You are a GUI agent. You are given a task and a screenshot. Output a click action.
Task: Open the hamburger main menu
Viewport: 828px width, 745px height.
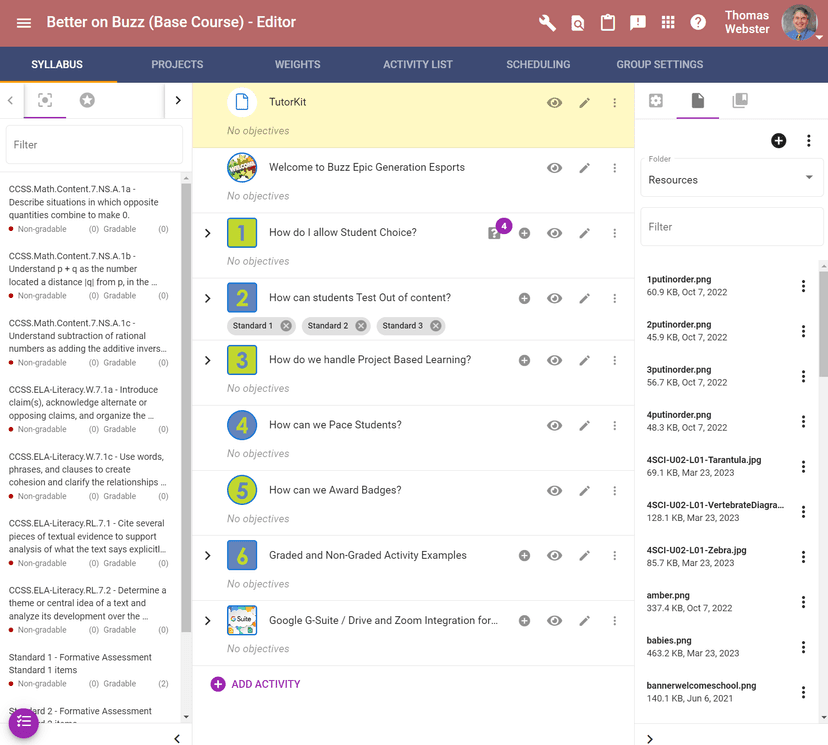click(x=24, y=23)
